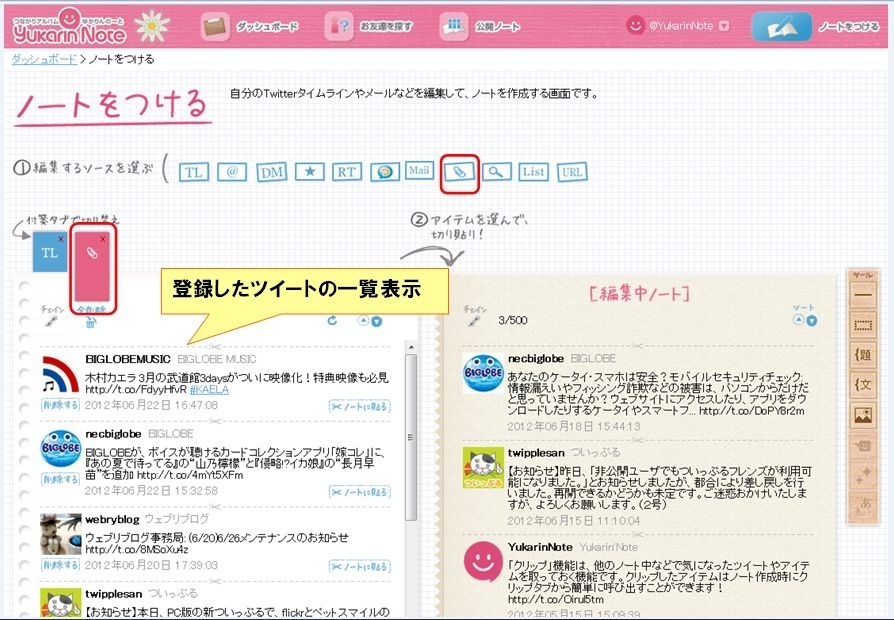Image resolution: width=894 pixels, height=620 pixels.
Task: Click 削除する on the necbiglobe clip tweet
Action: click(60, 479)
